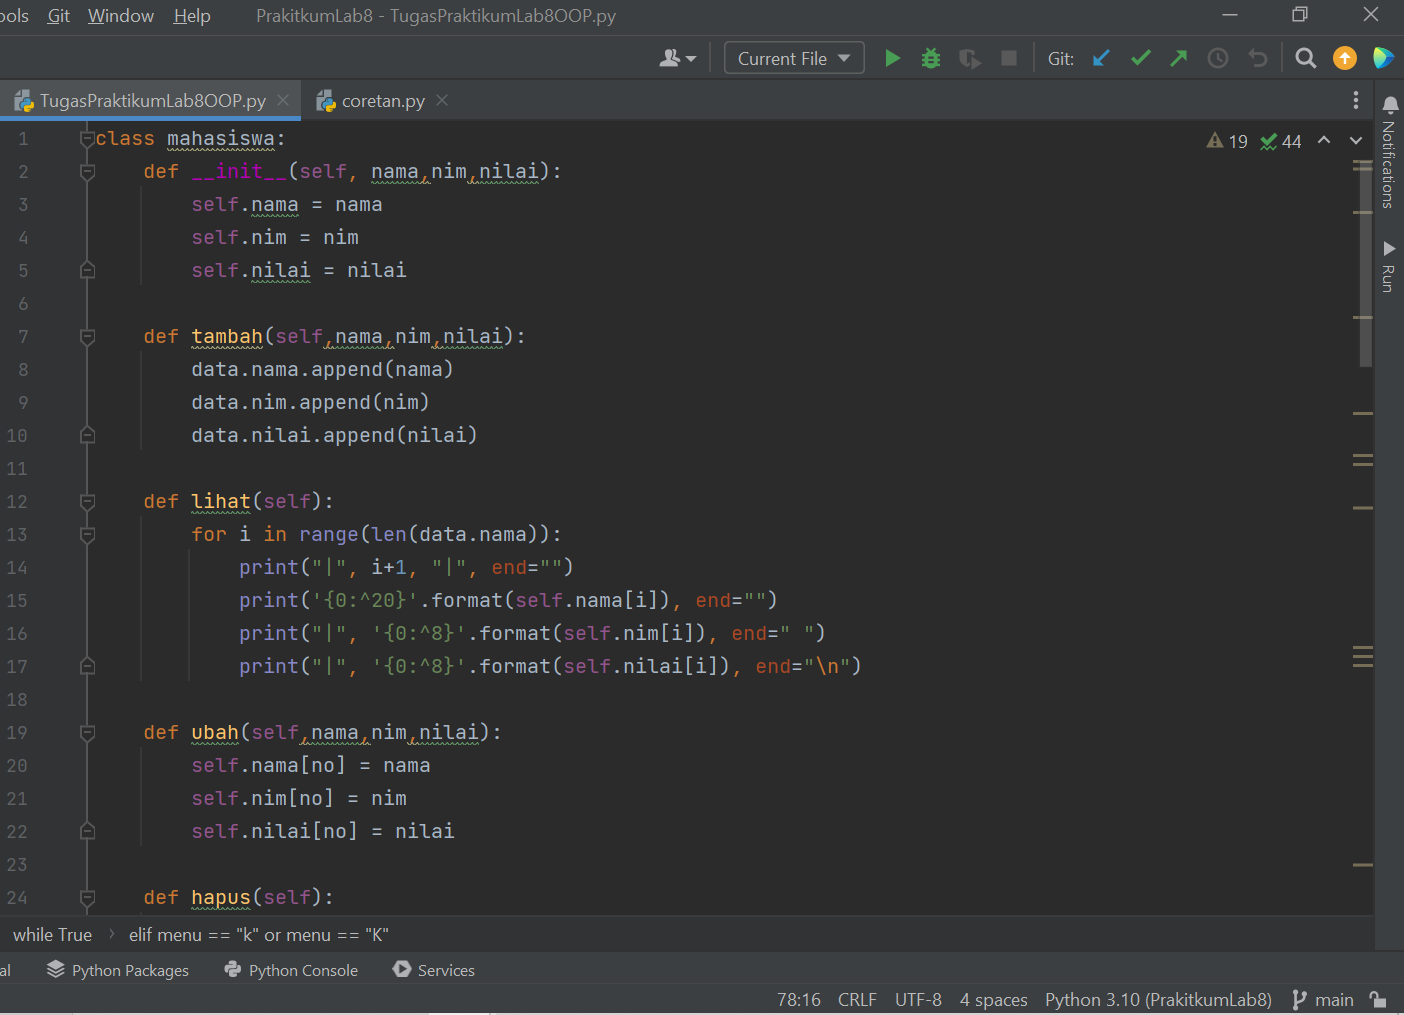The image size is (1404, 1015).
Task: Open the Services tool window
Action: (434, 970)
